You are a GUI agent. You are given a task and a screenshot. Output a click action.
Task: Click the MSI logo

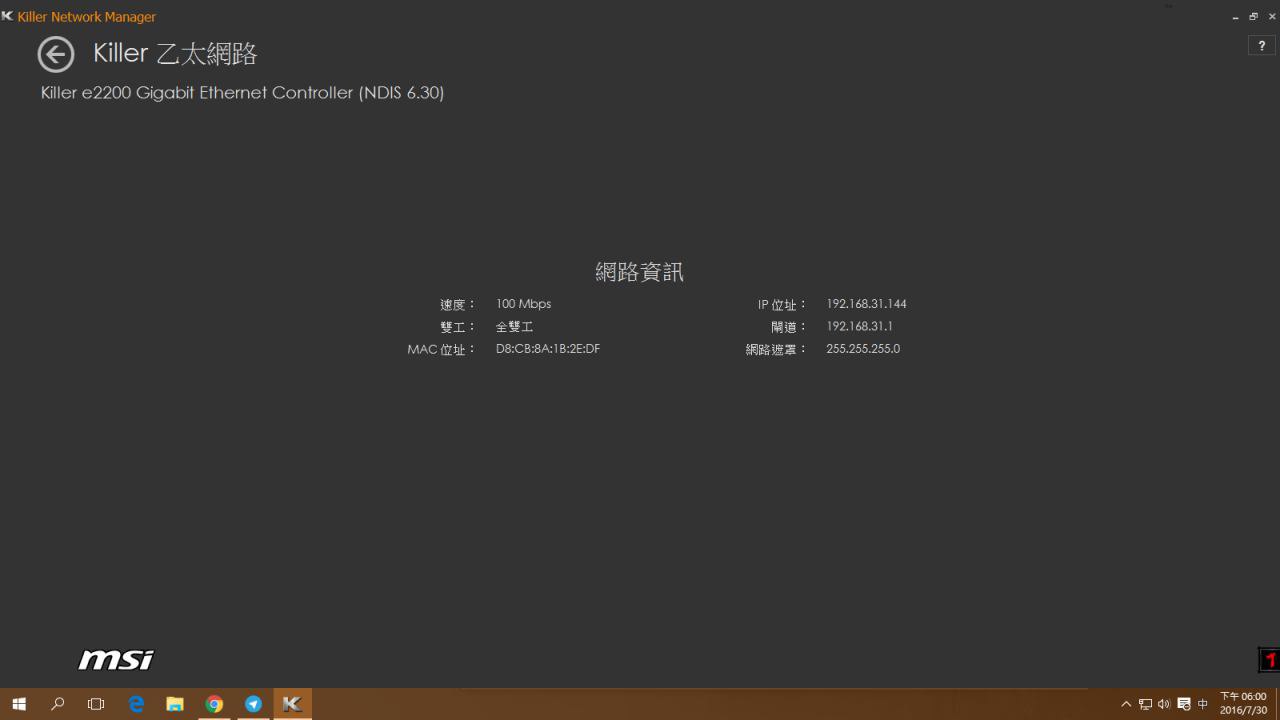116,659
